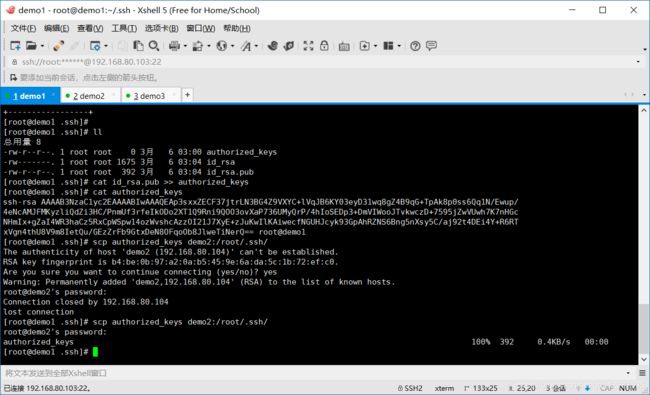Open the 工具(T) menu

pos(124,28)
